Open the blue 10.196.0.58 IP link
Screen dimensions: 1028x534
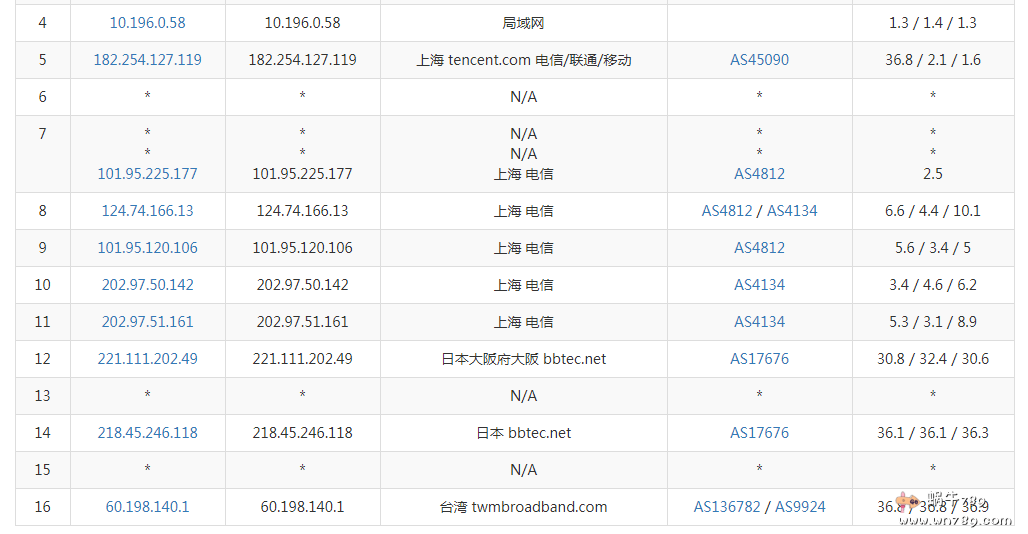click(x=147, y=22)
